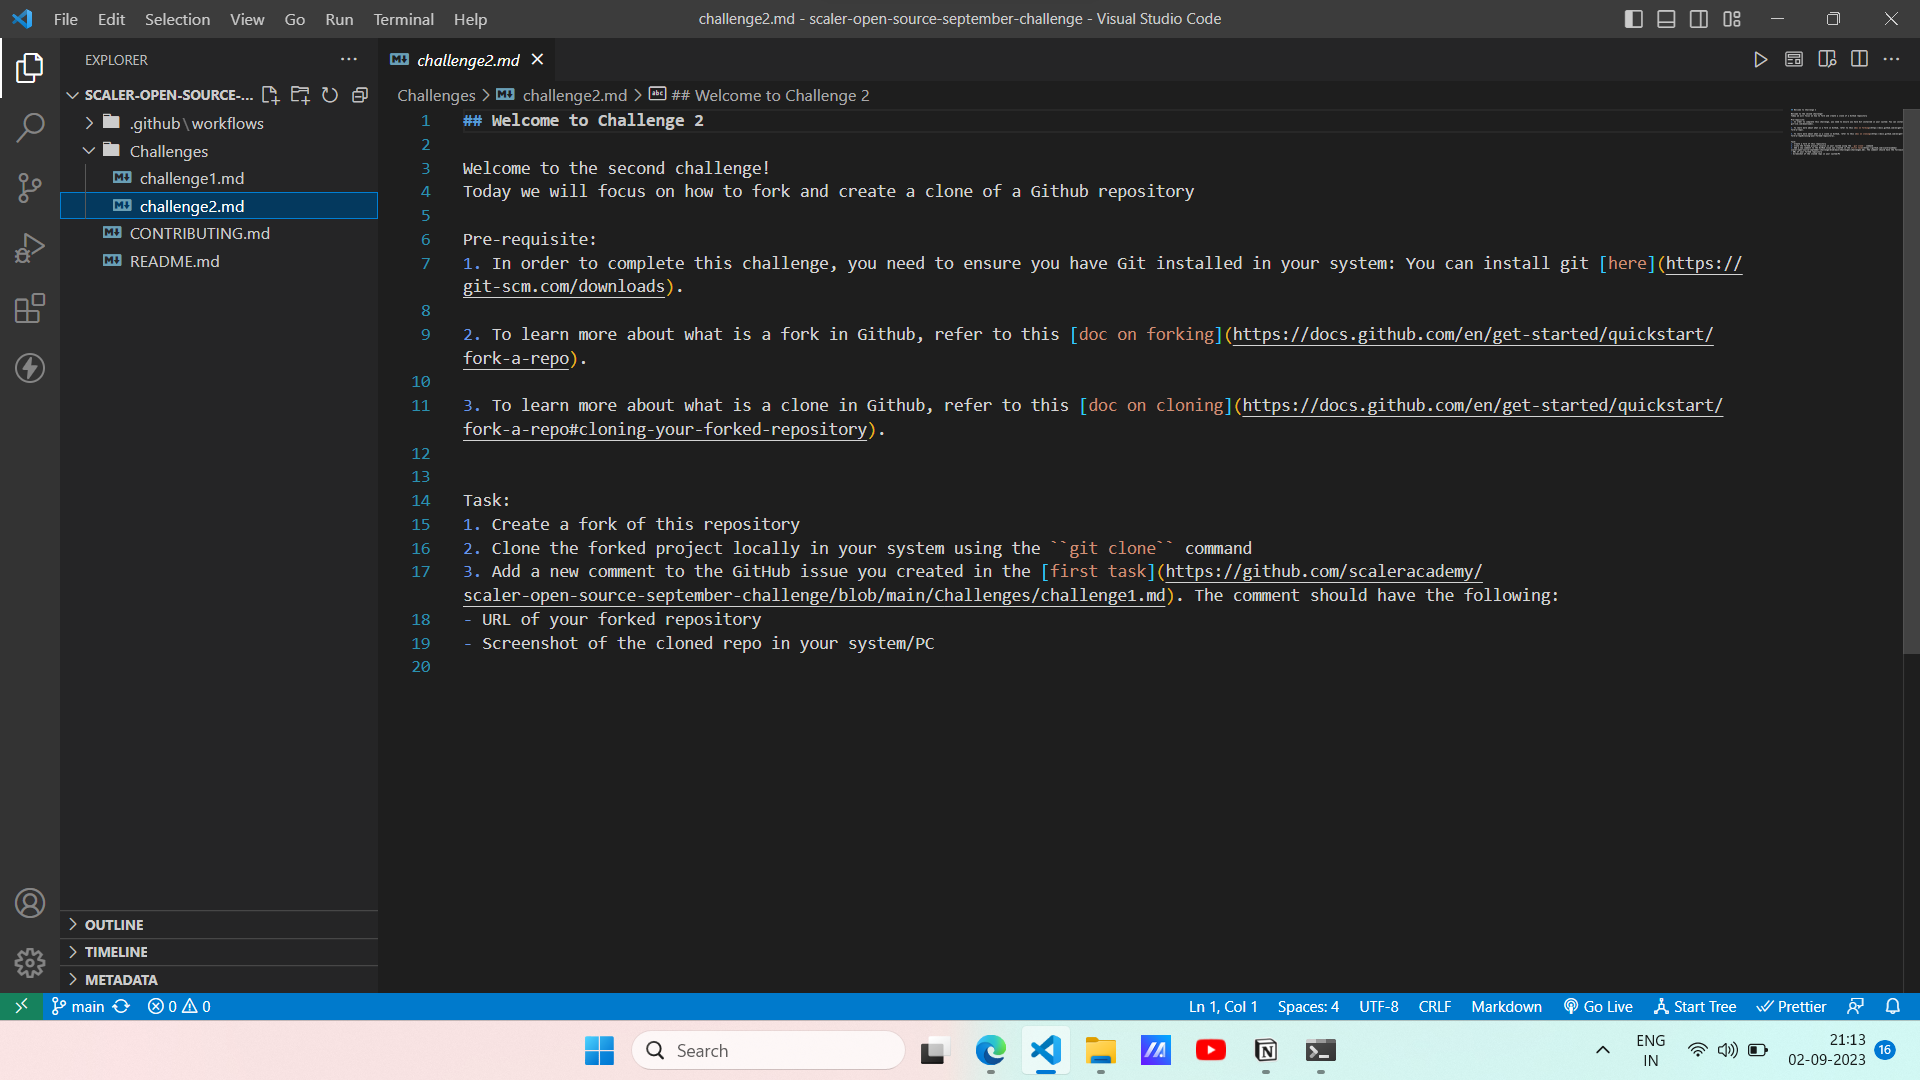
Task: Collapse the Challenges folder
Action: (x=89, y=151)
